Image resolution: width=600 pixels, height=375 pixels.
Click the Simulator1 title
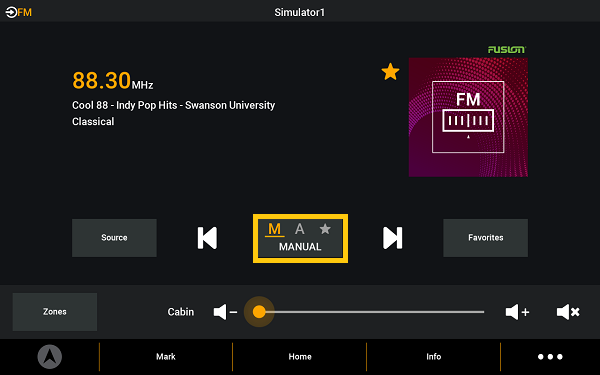[300, 13]
